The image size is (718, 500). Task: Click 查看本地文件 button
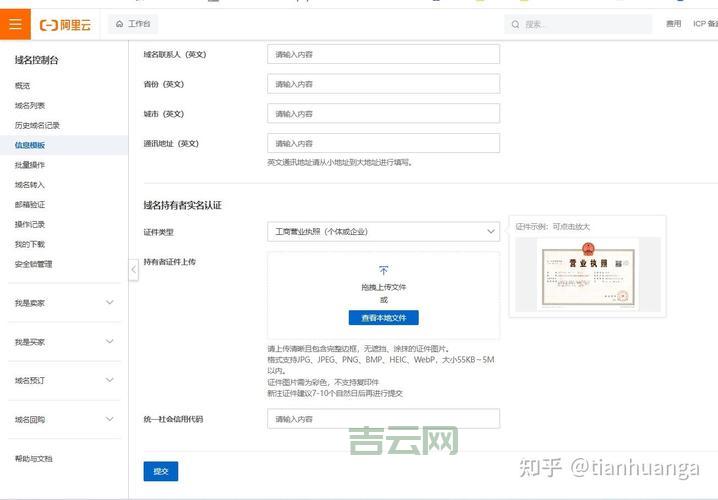coord(384,318)
